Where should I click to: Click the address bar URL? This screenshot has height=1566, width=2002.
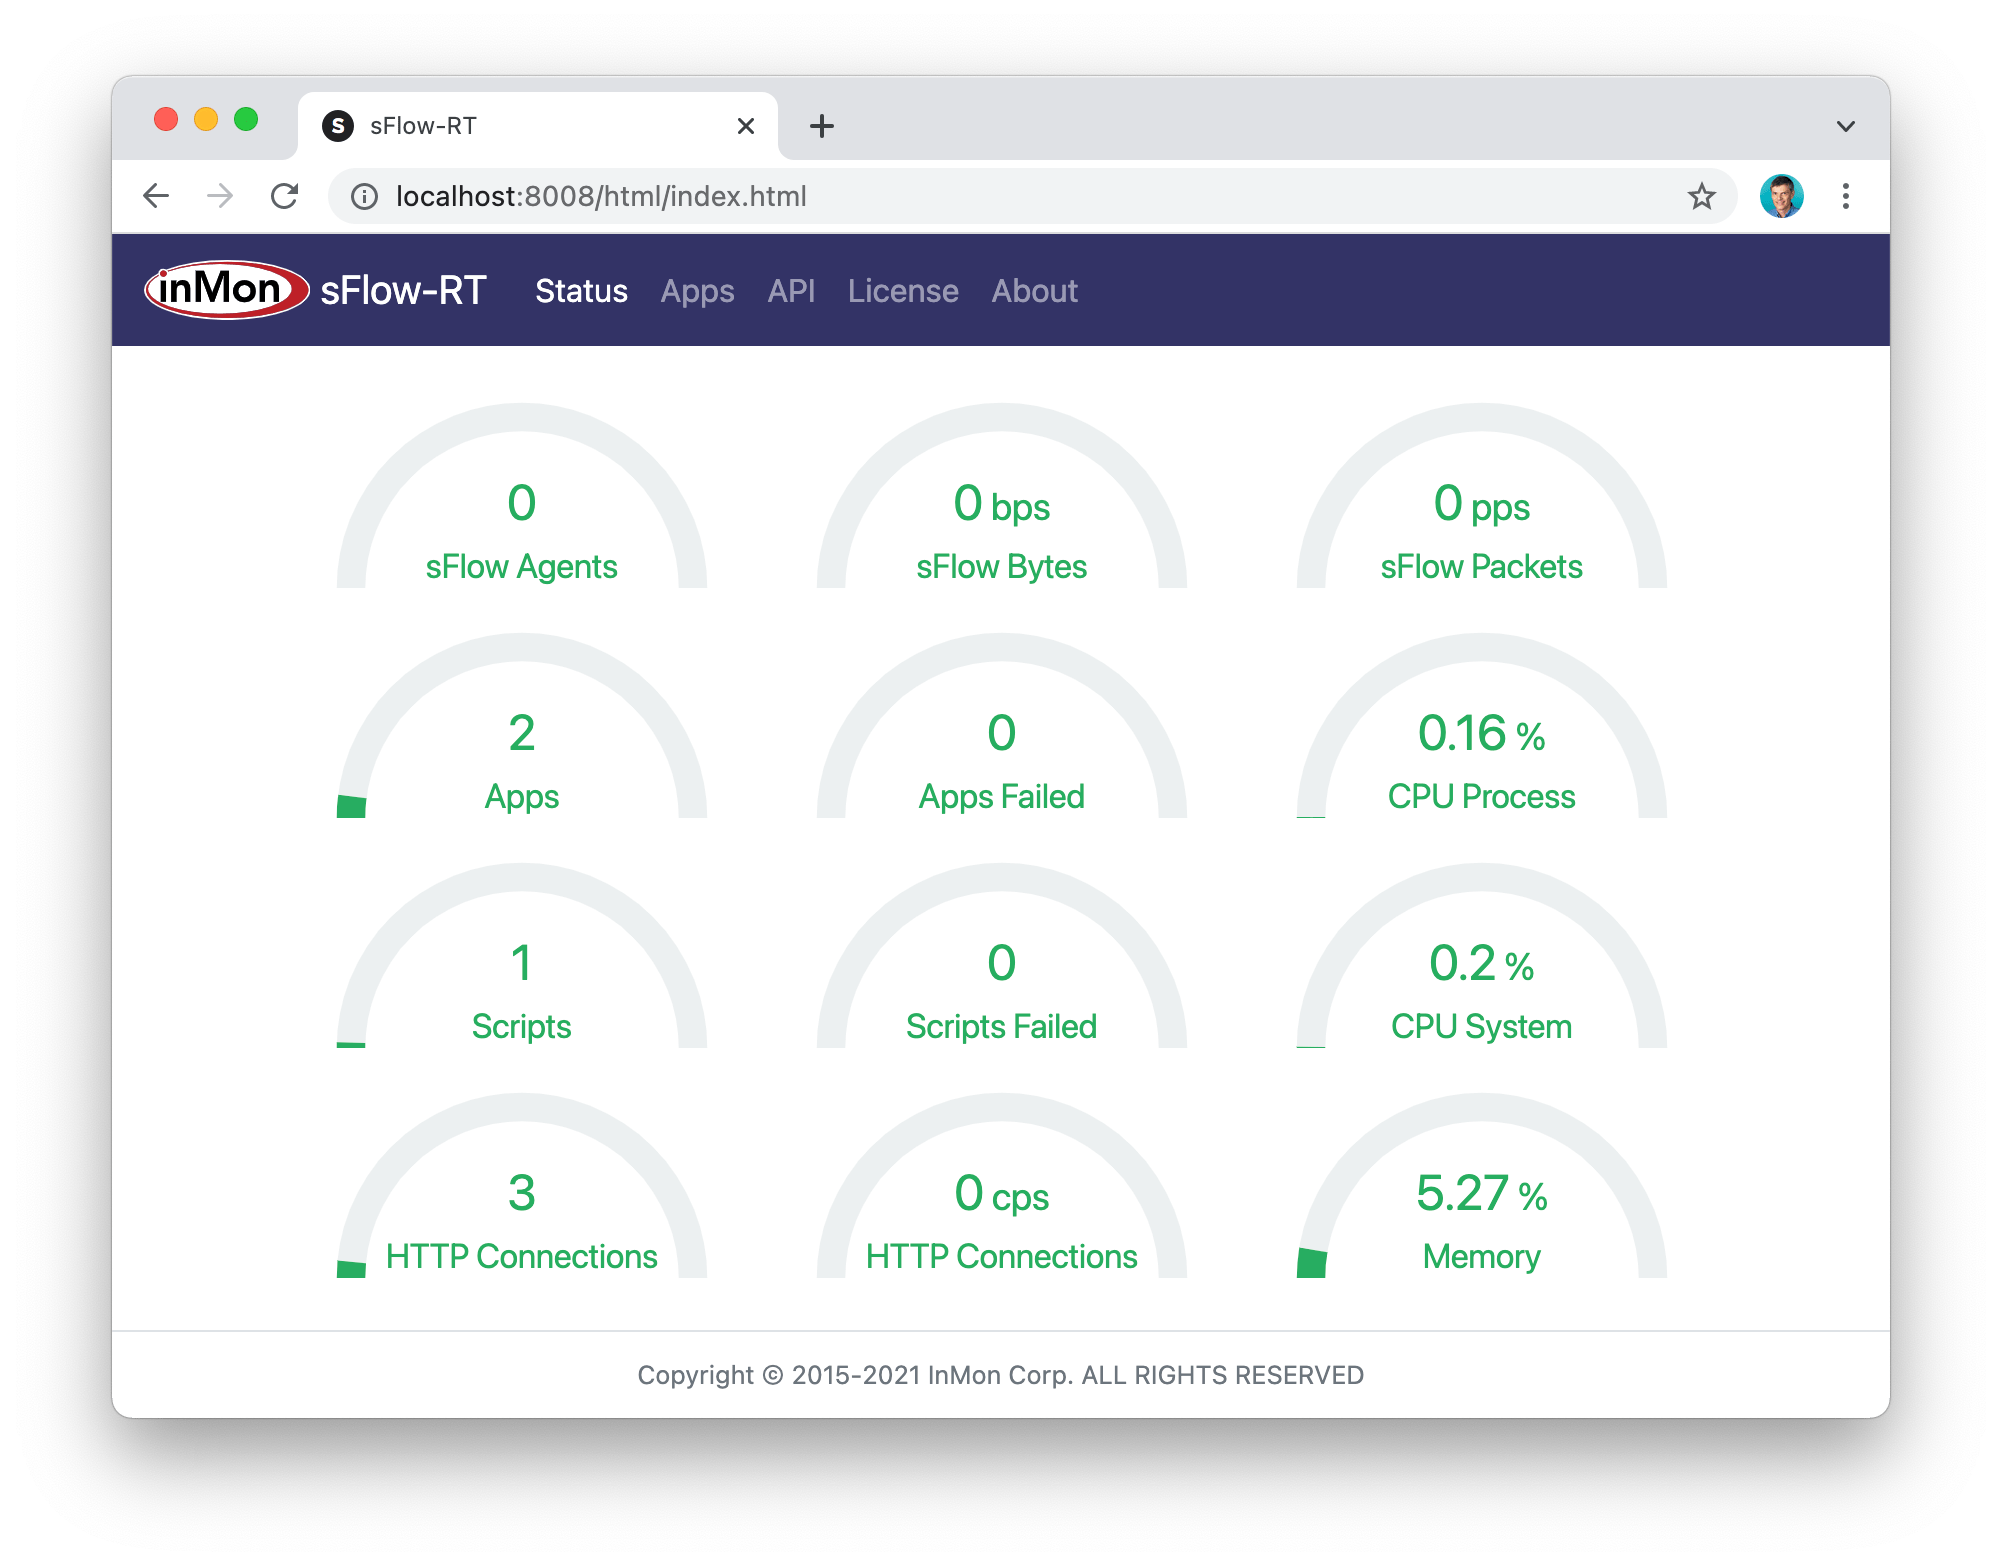click(601, 196)
